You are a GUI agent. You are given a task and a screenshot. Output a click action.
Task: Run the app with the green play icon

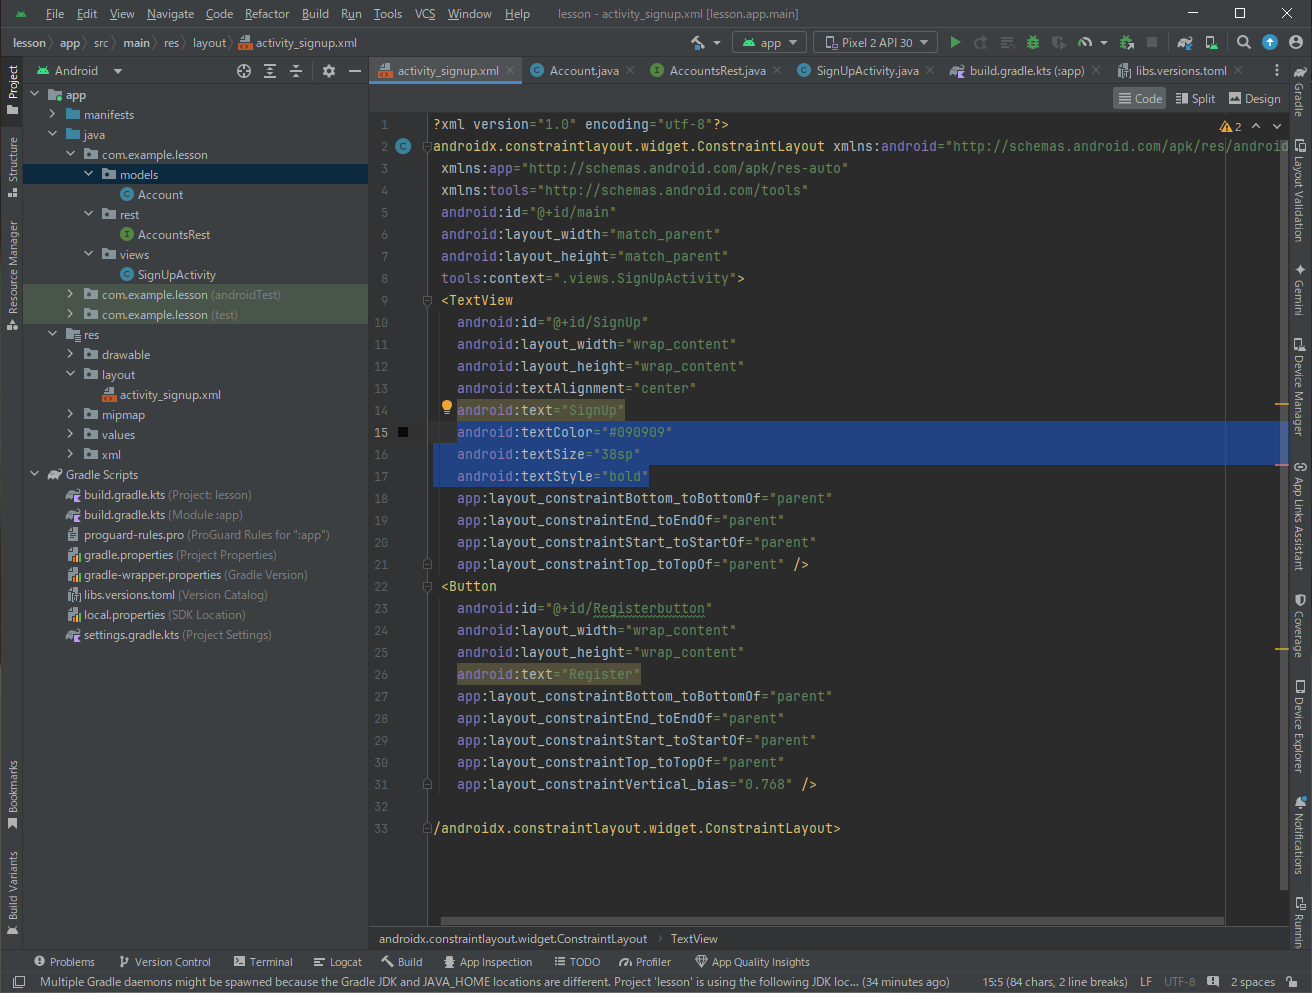tap(955, 43)
